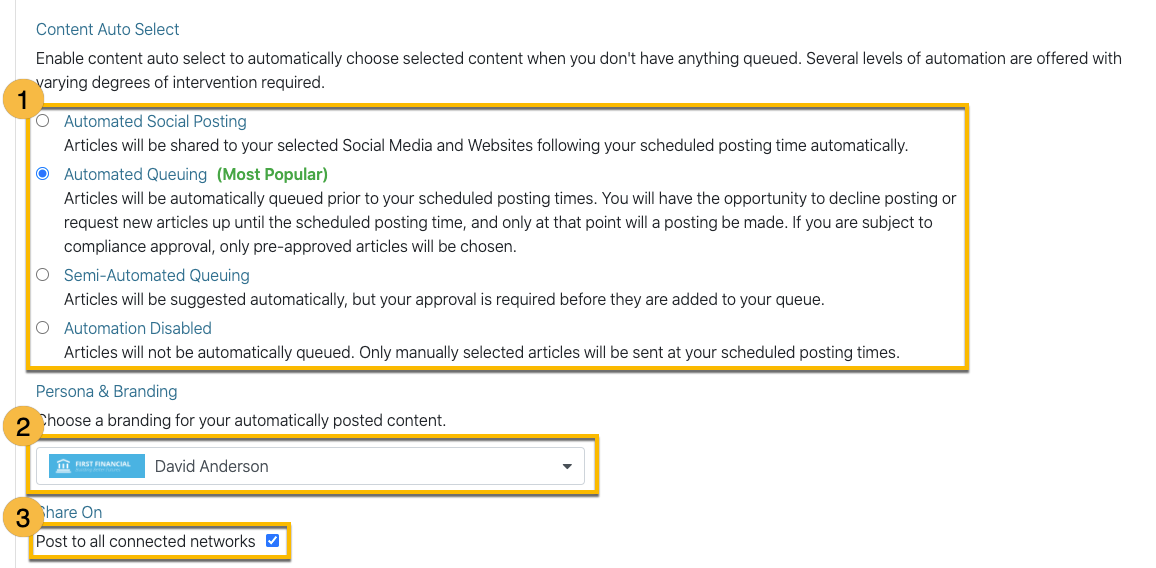
Task: Click the green Most Popular tag
Action: tap(272, 174)
